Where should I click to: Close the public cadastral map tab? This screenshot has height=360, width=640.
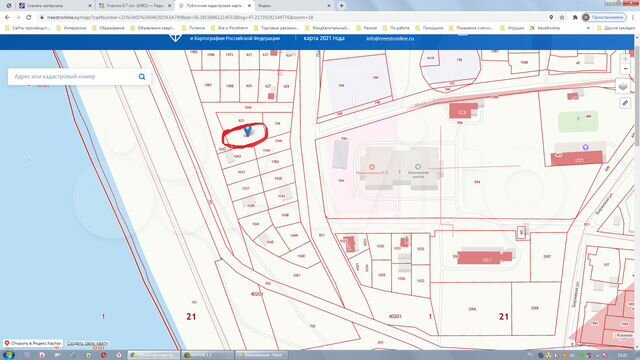249,6
